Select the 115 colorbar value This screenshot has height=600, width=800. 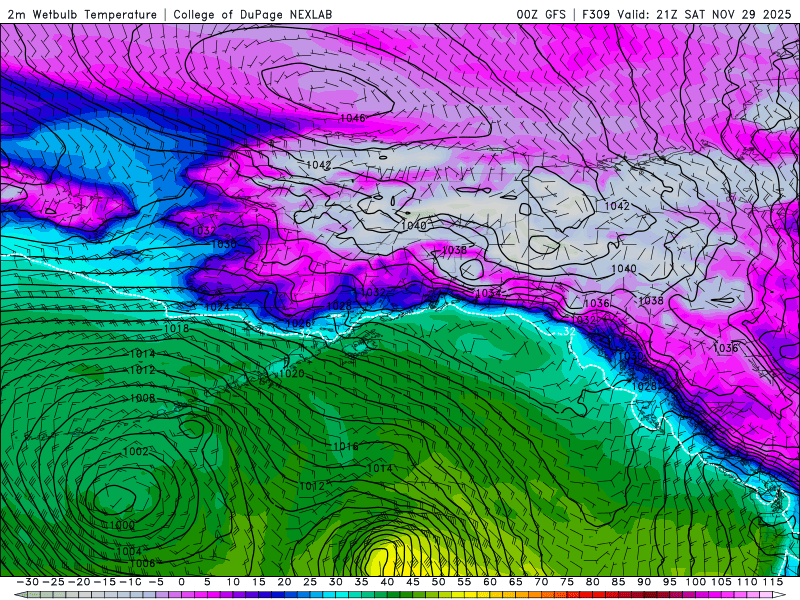[x=772, y=582]
